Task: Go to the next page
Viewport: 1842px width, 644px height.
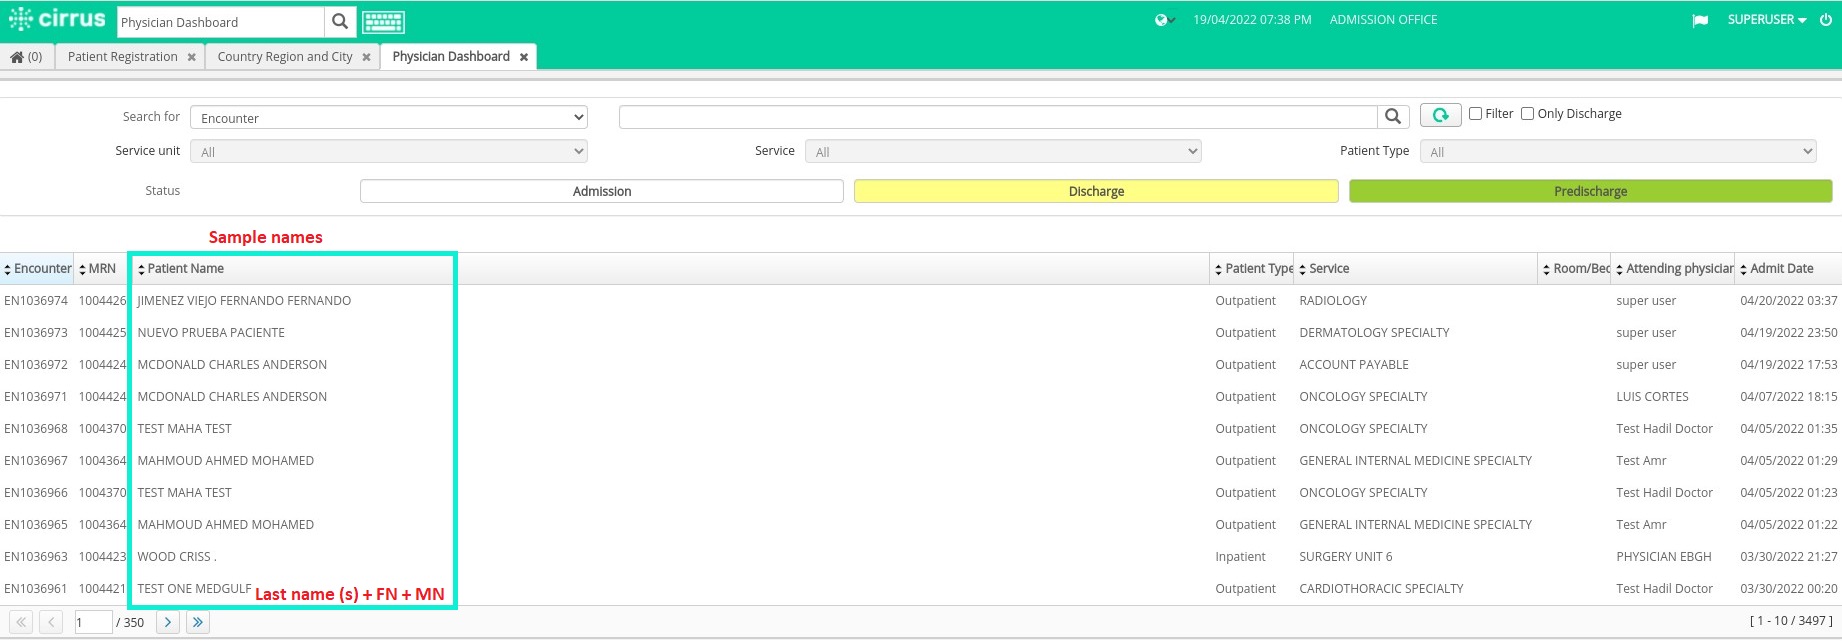Action: [x=168, y=622]
